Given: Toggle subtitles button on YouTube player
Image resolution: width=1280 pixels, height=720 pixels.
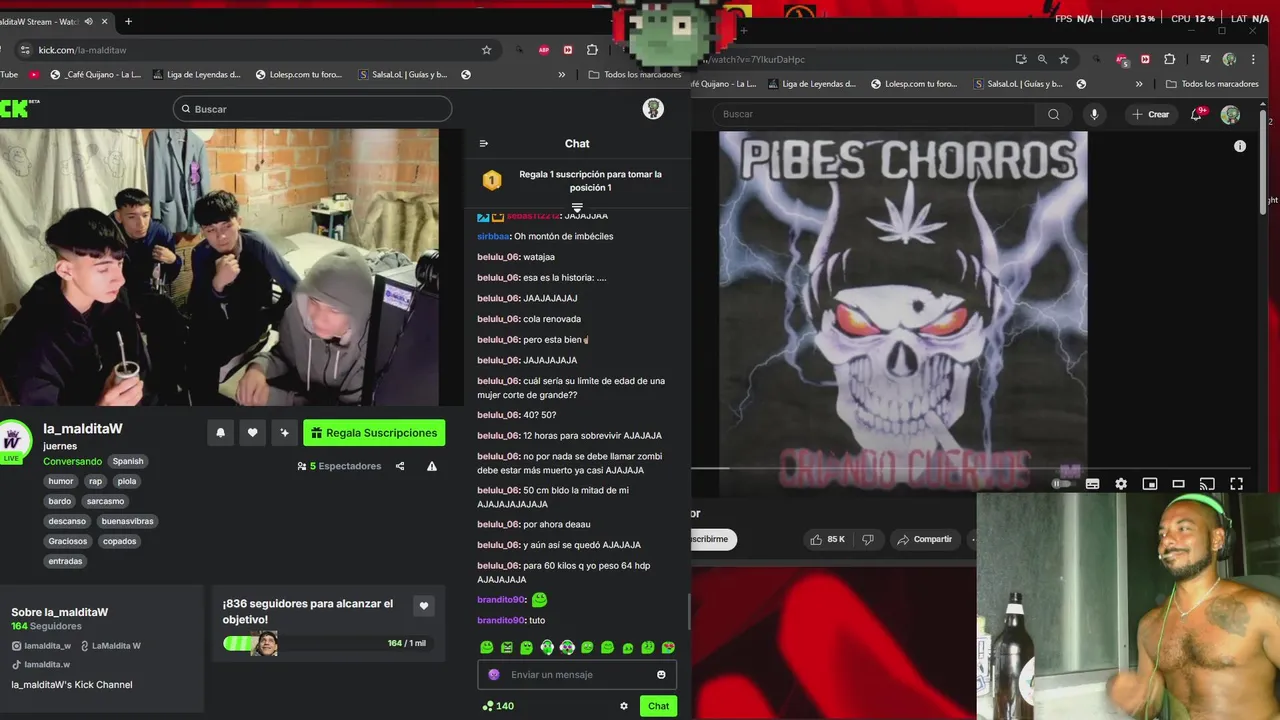Looking at the screenshot, I should [1092, 484].
